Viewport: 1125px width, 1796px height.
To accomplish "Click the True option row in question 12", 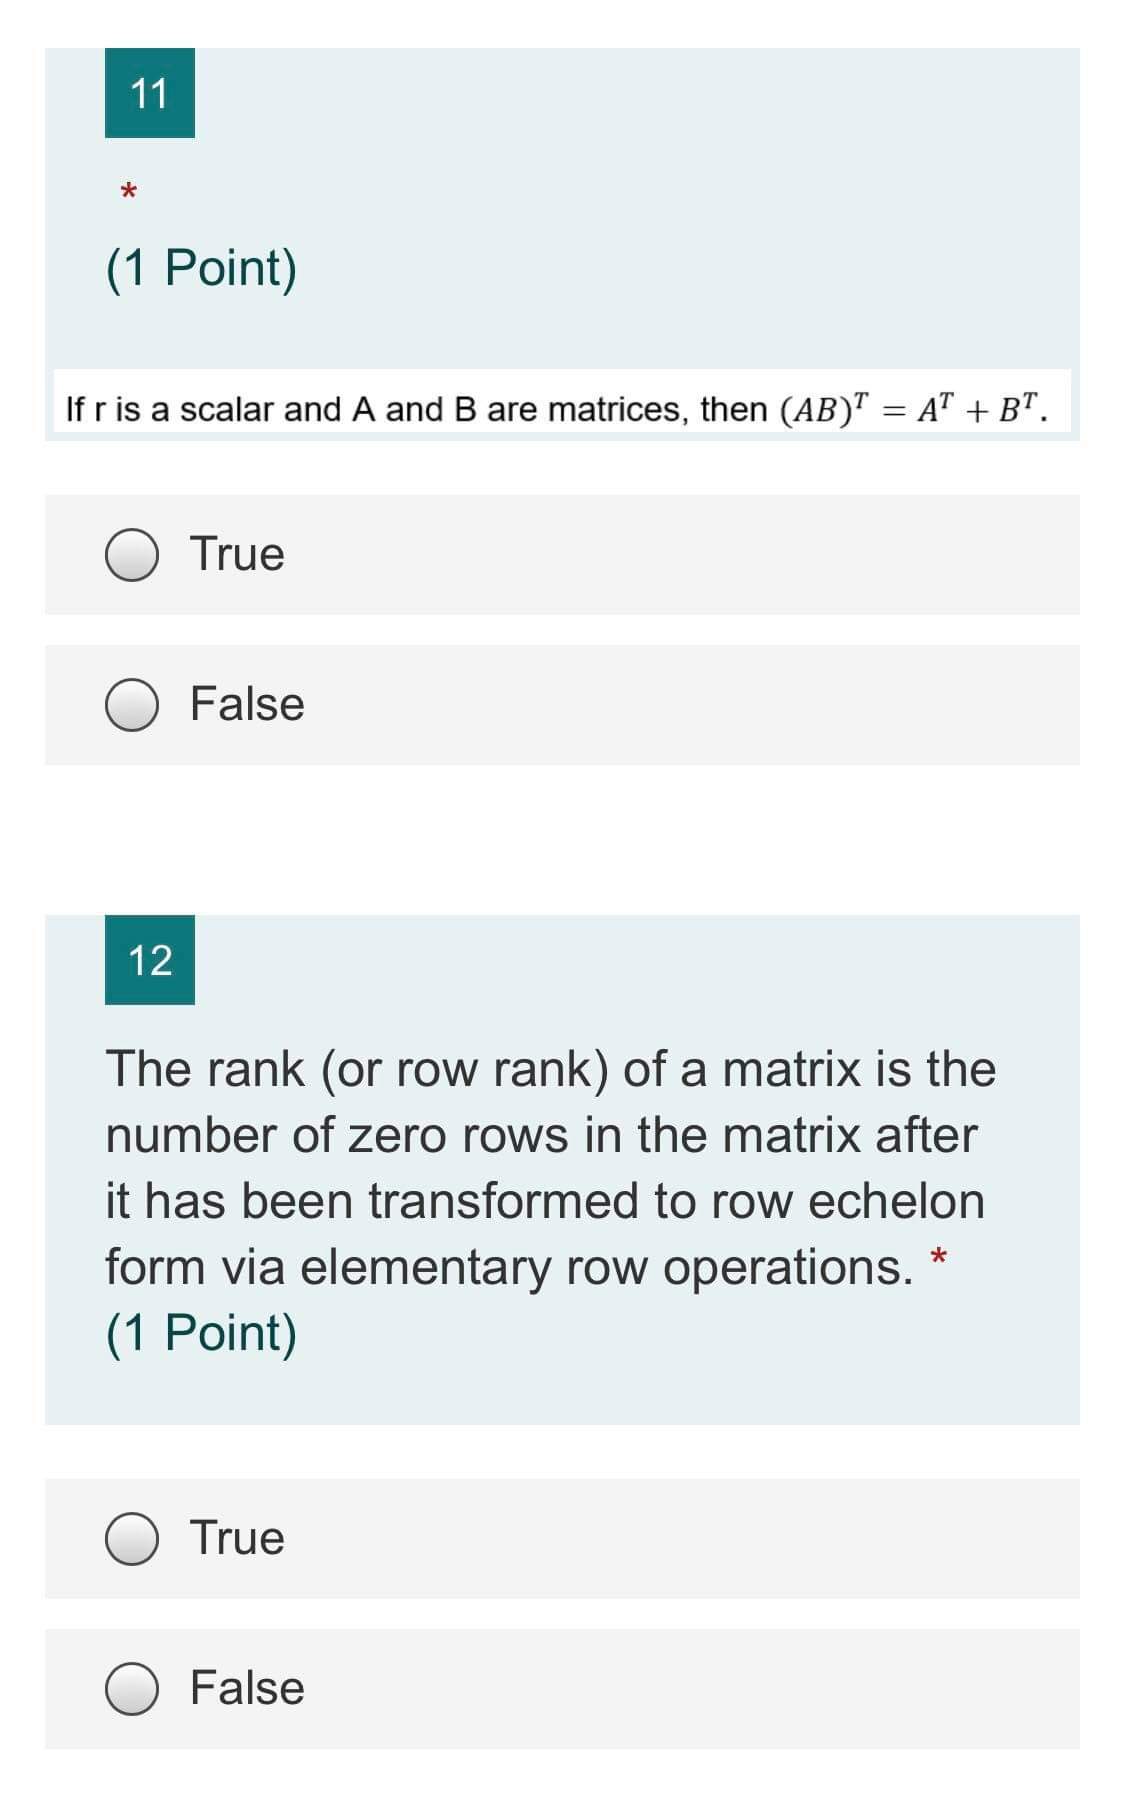I will pos(560,1538).
